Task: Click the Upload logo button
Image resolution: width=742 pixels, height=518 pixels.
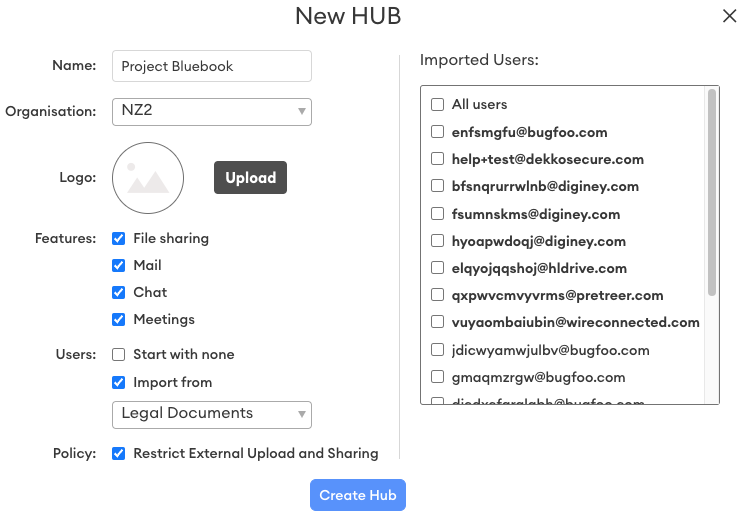Action: click(250, 177)
